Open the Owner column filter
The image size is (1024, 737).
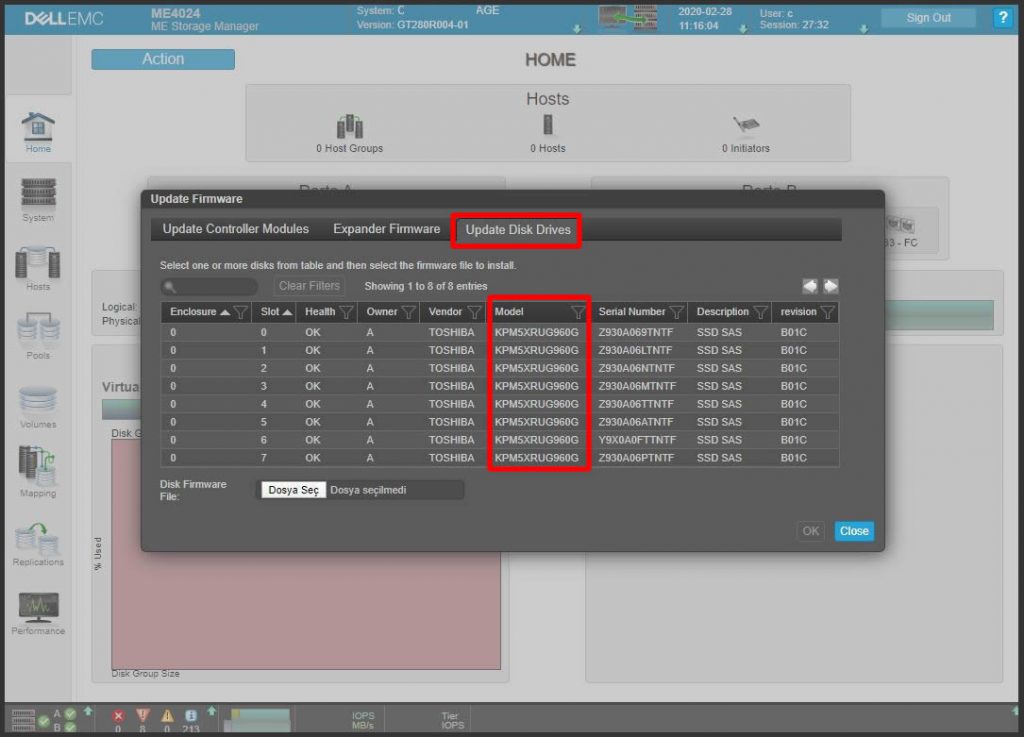click(x=408, y=312)
